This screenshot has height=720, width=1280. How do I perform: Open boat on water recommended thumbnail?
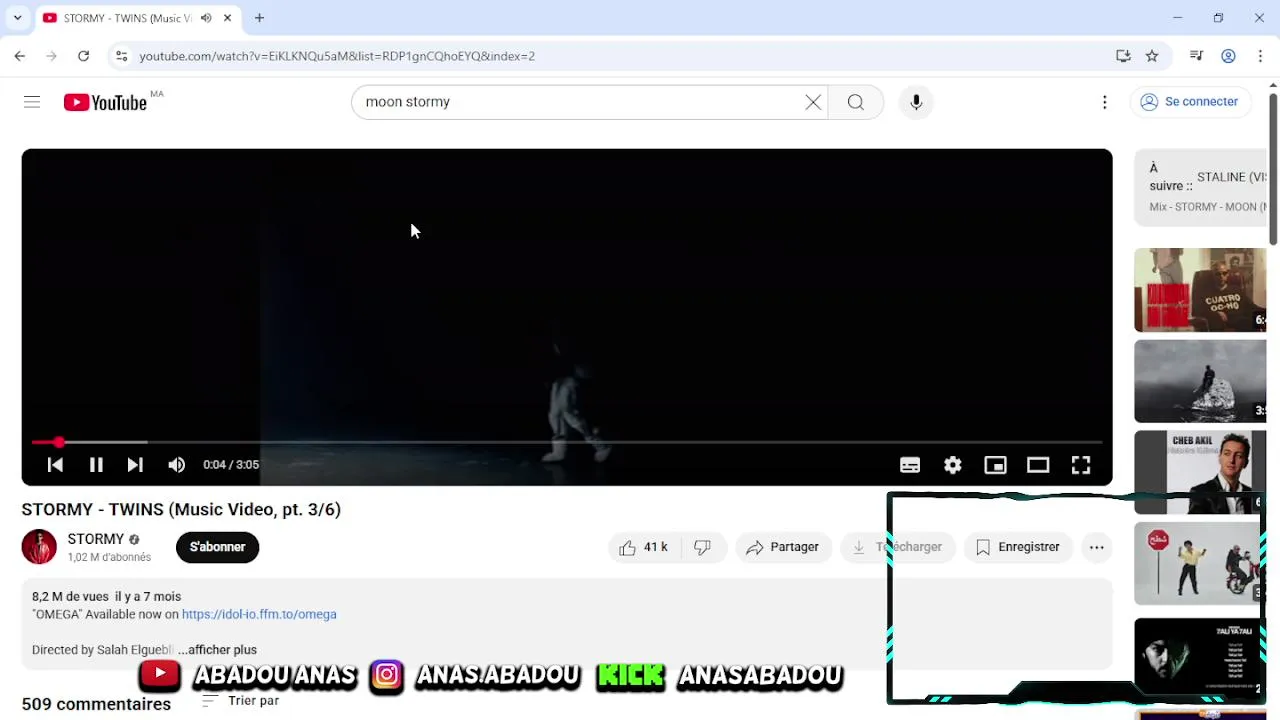click(x=1200, y=381)
